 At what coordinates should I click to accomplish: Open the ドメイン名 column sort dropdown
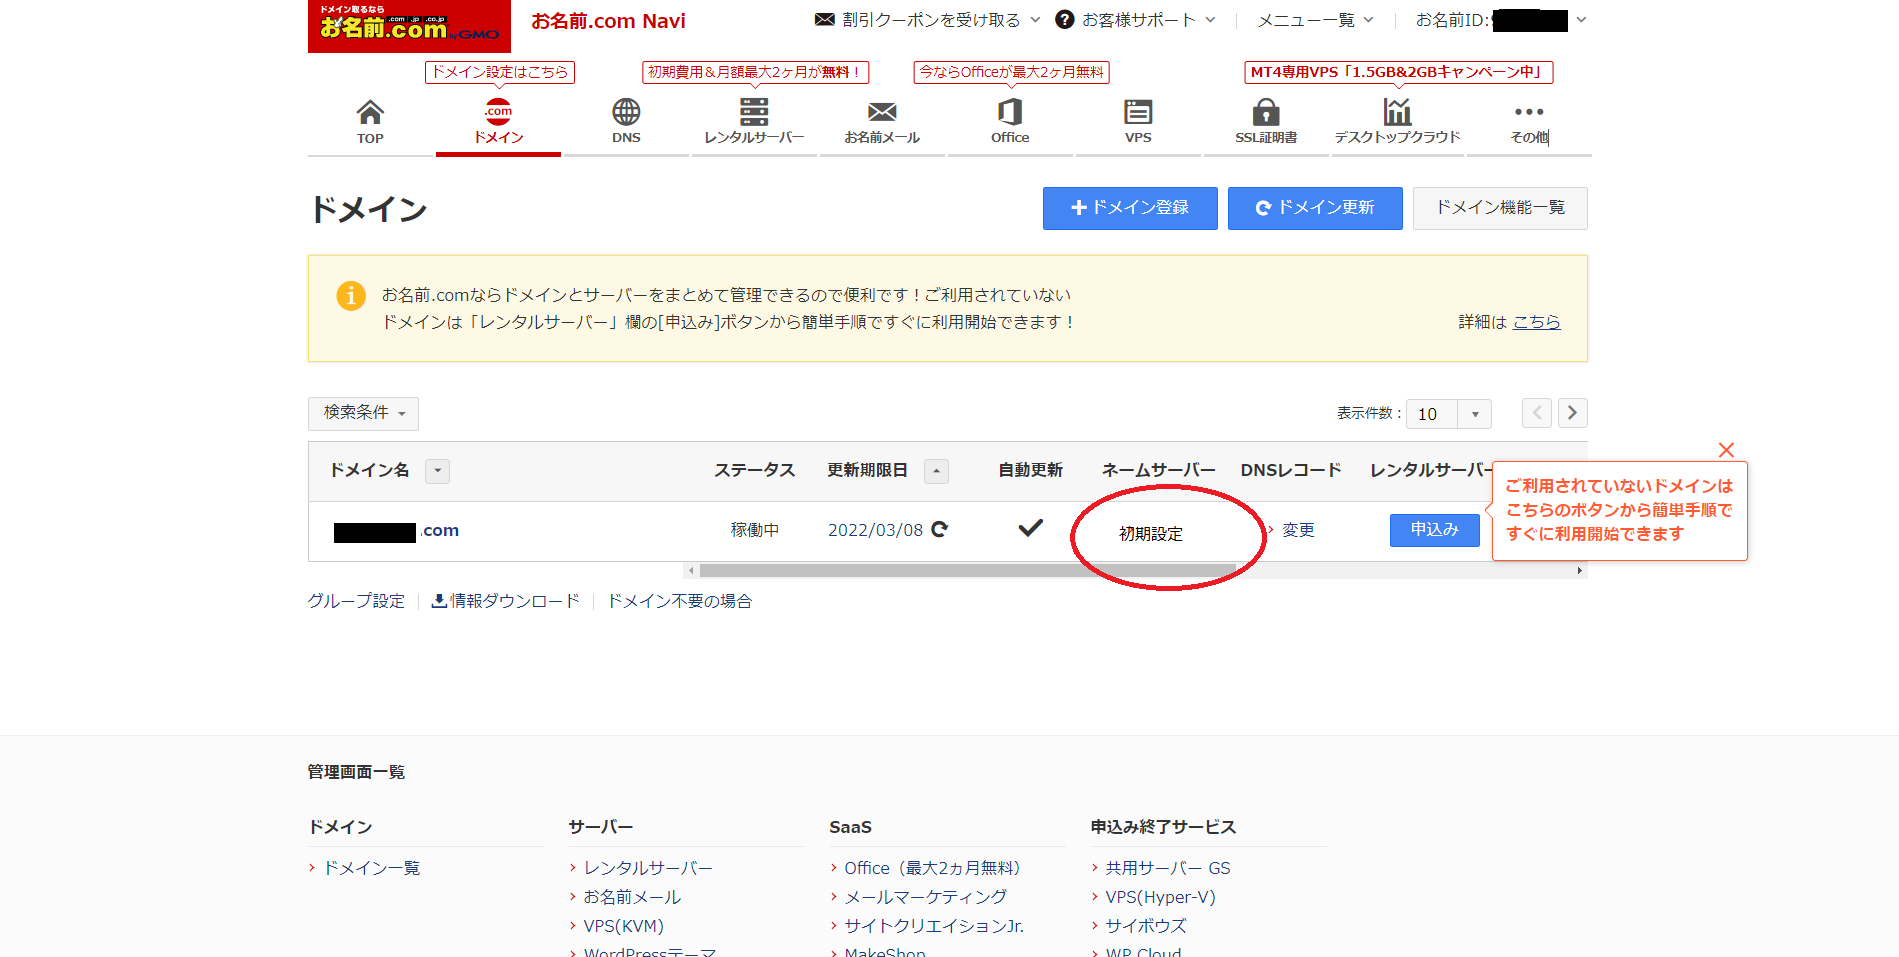[437, 471]
